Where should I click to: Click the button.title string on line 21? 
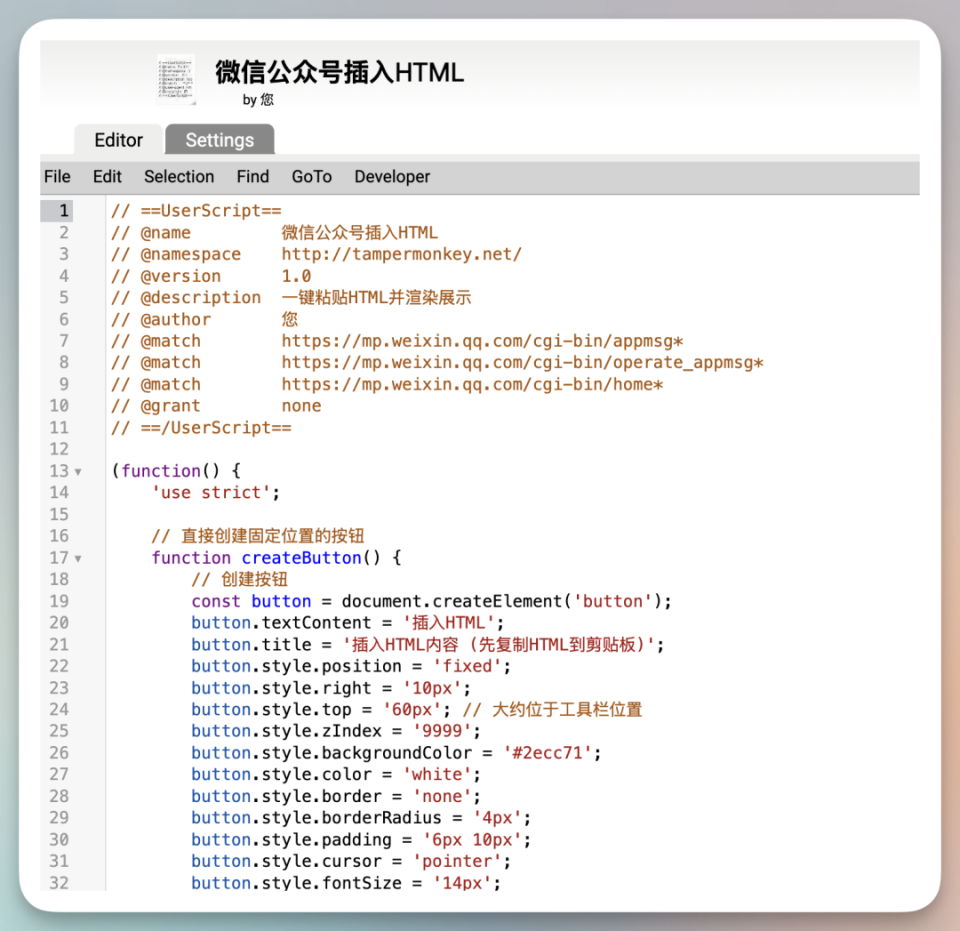pyautogui.click(x=498, y=645)
